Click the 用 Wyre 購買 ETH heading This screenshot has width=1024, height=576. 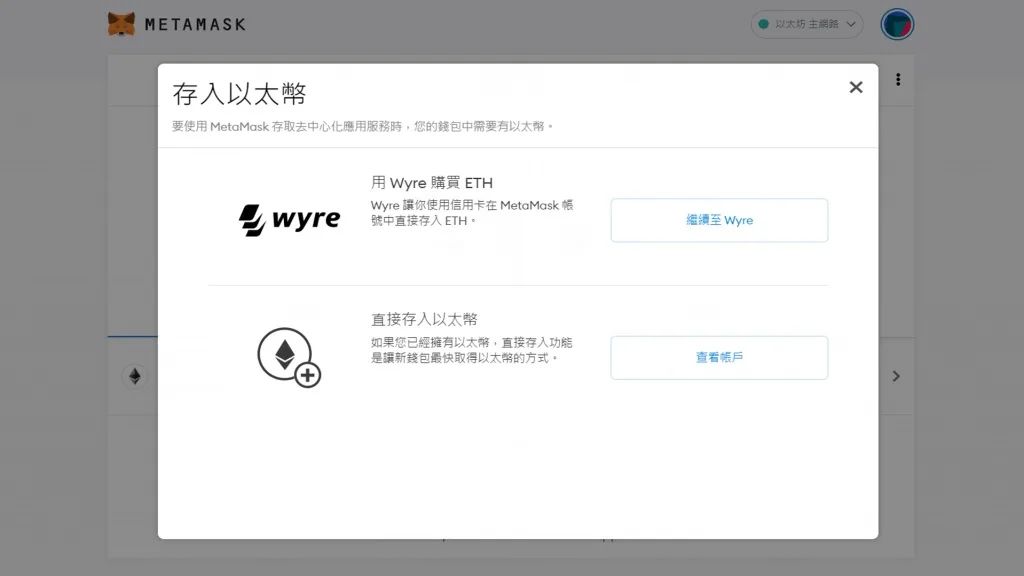[x=432, y=183]
